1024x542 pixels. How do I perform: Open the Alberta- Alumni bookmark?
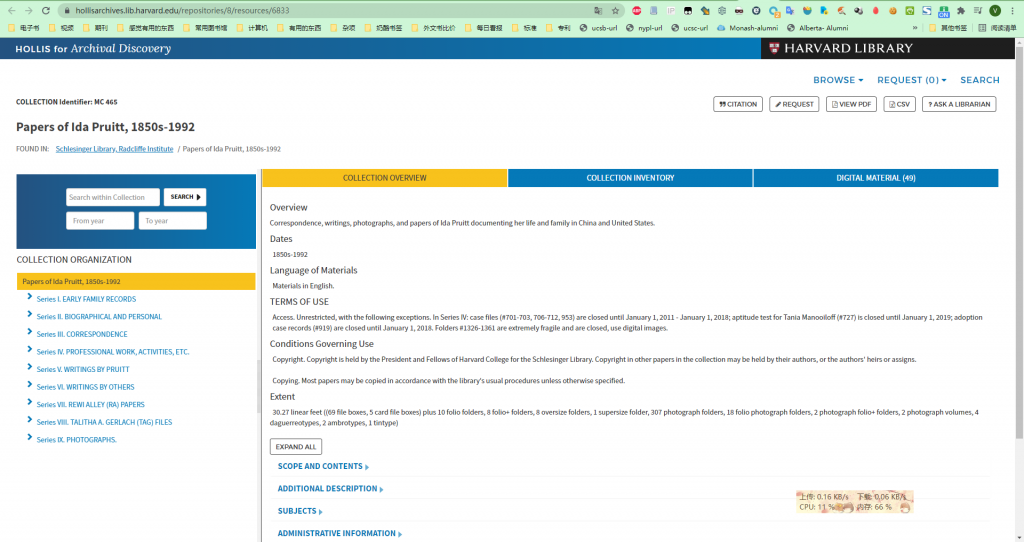[818, 28]
